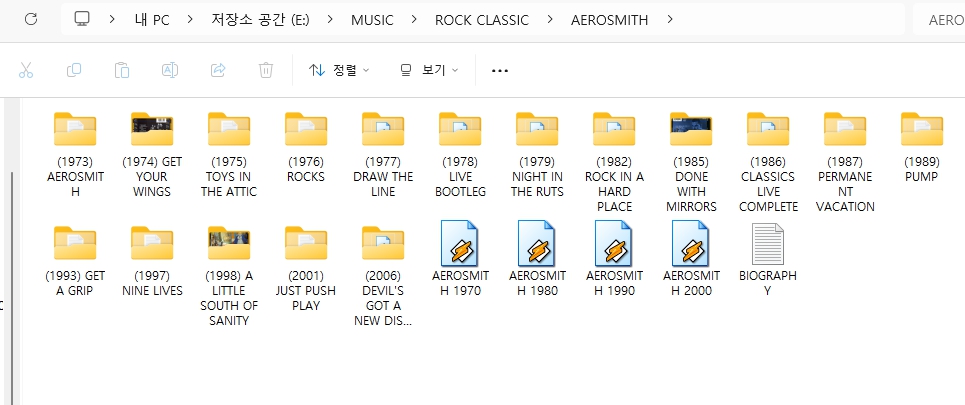965x405 pixels.
Task: Expand chevron after computer icon in breadcrumb
Action: pos(112,20)
